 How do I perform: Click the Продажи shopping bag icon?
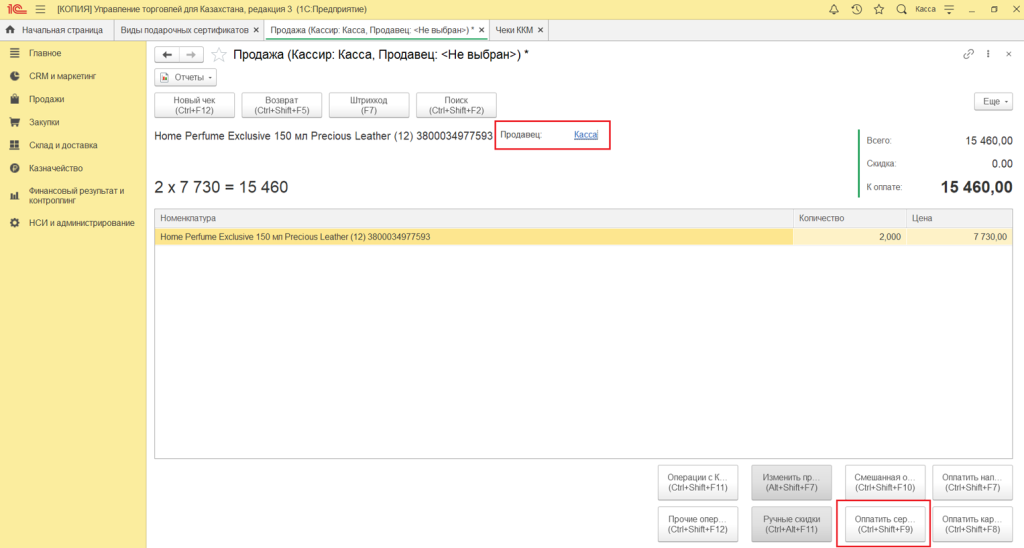(x=14, y=99)
